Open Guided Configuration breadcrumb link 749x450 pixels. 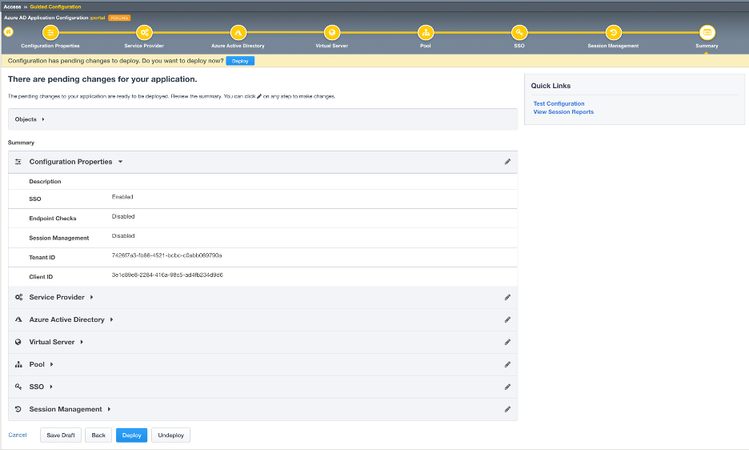click(55, 7)
